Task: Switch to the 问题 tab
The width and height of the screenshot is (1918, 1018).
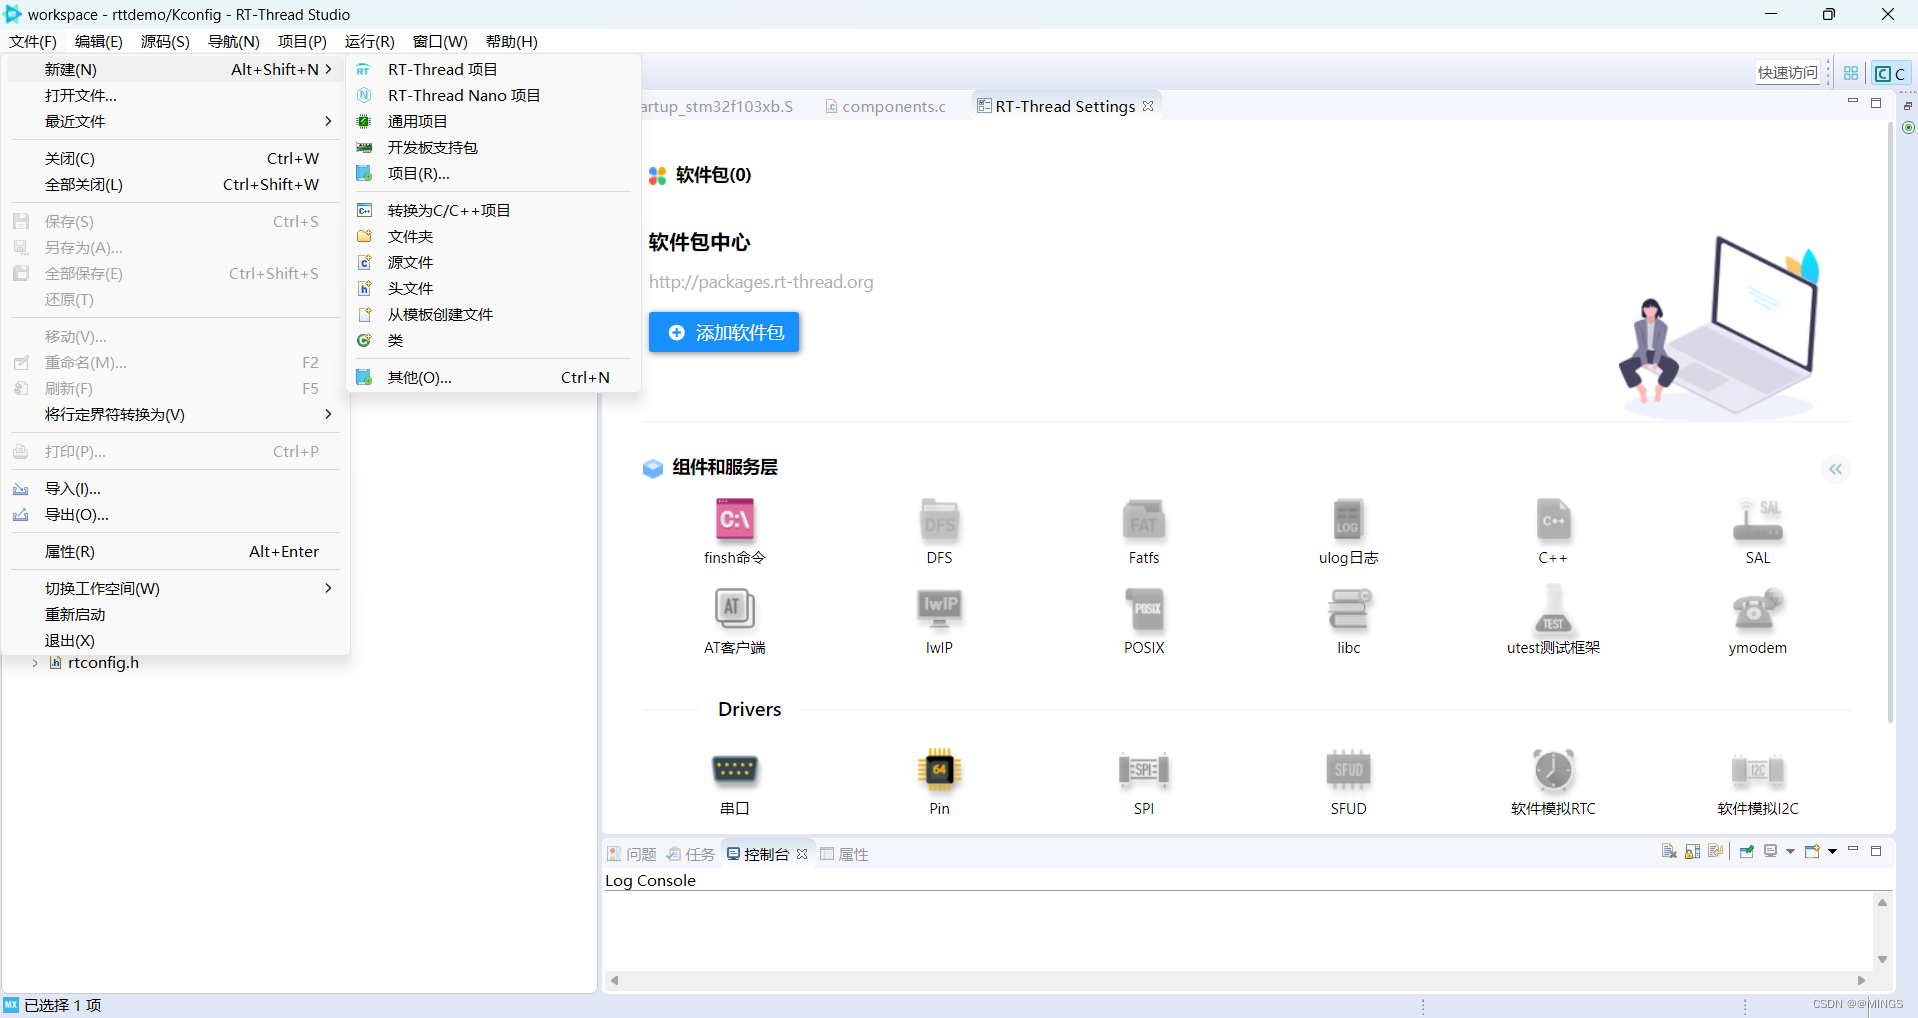Action: point(631,854)
